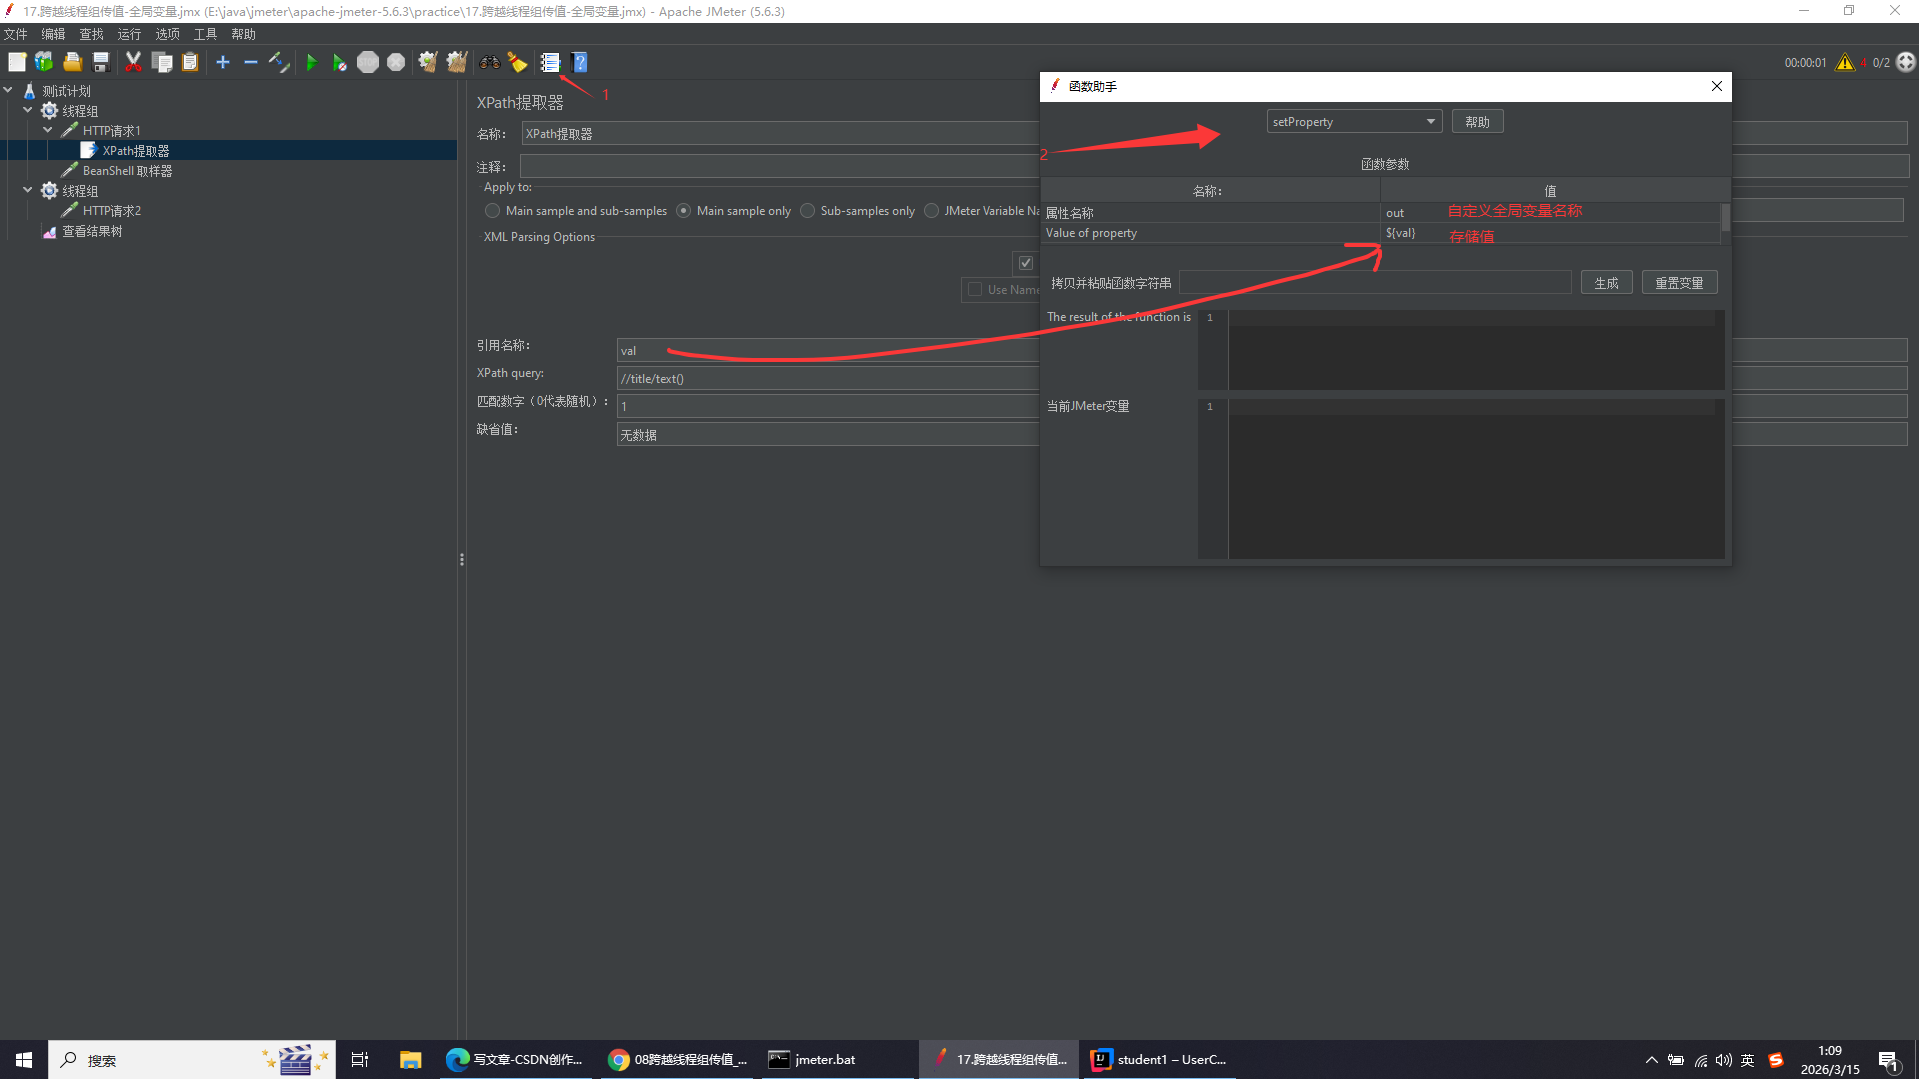Open the 编辑 menu

point(53,34)
